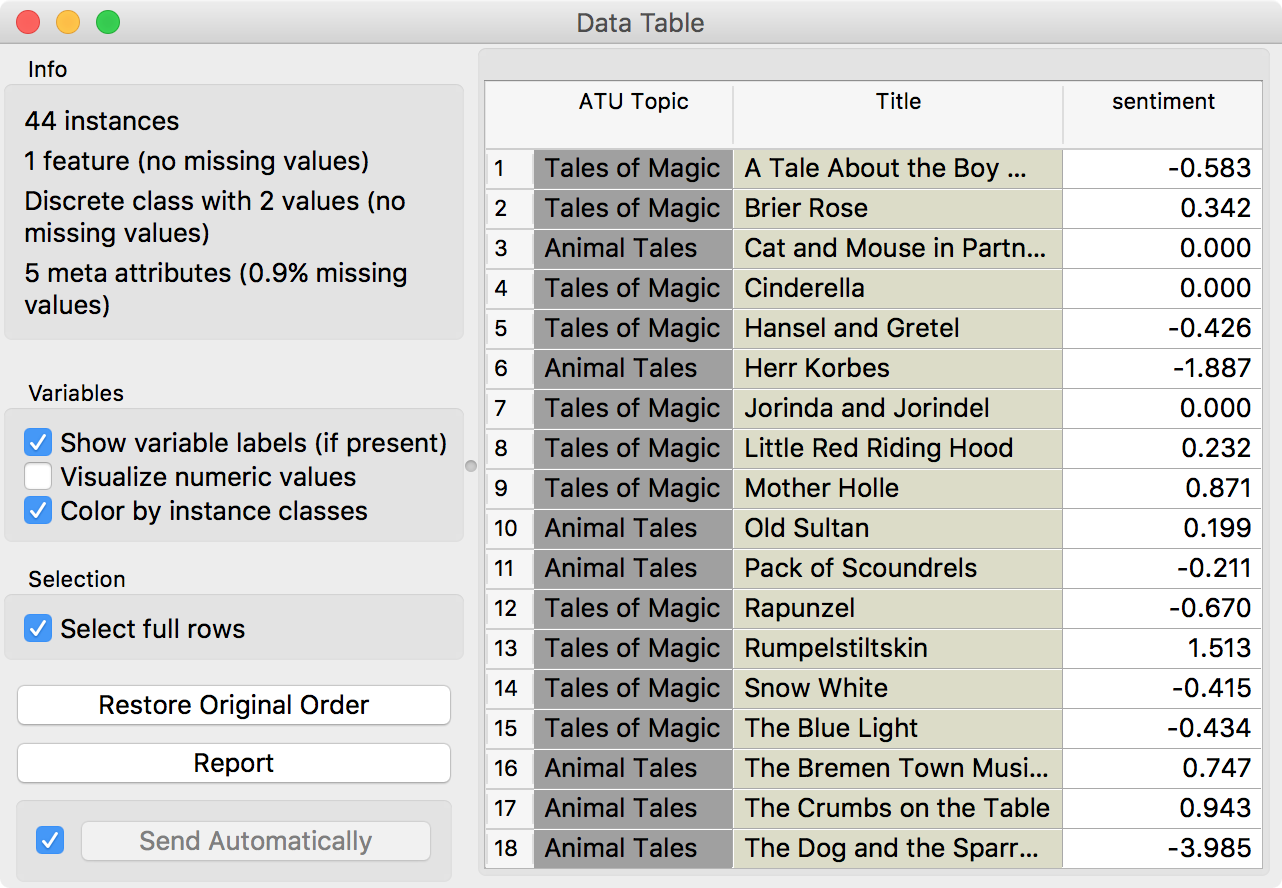The image size is (1282, 888).
Task: Select the Rumpelstiltskin row title
Action: click(897, 648)
